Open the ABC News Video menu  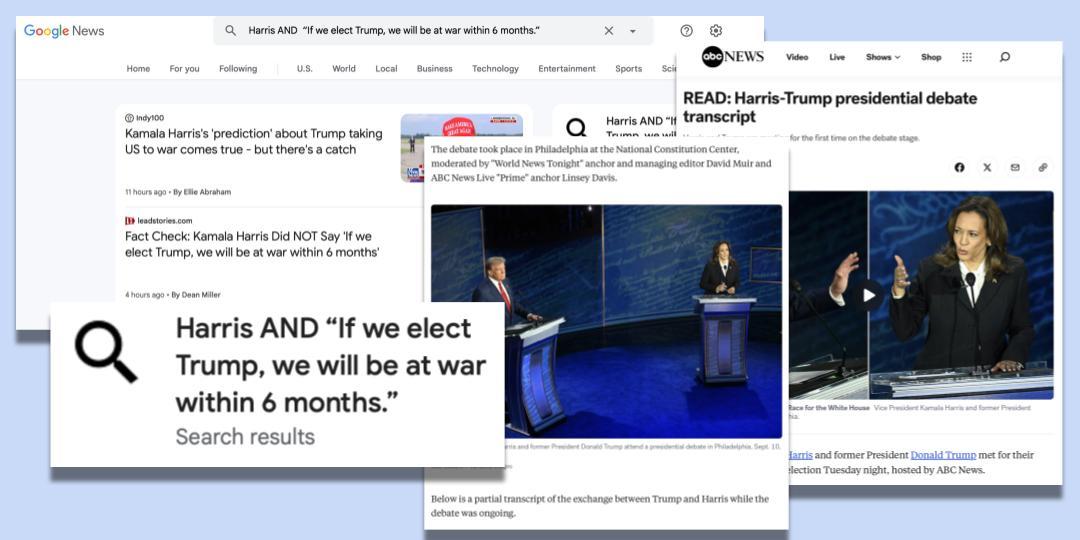[x=797, y=57]
